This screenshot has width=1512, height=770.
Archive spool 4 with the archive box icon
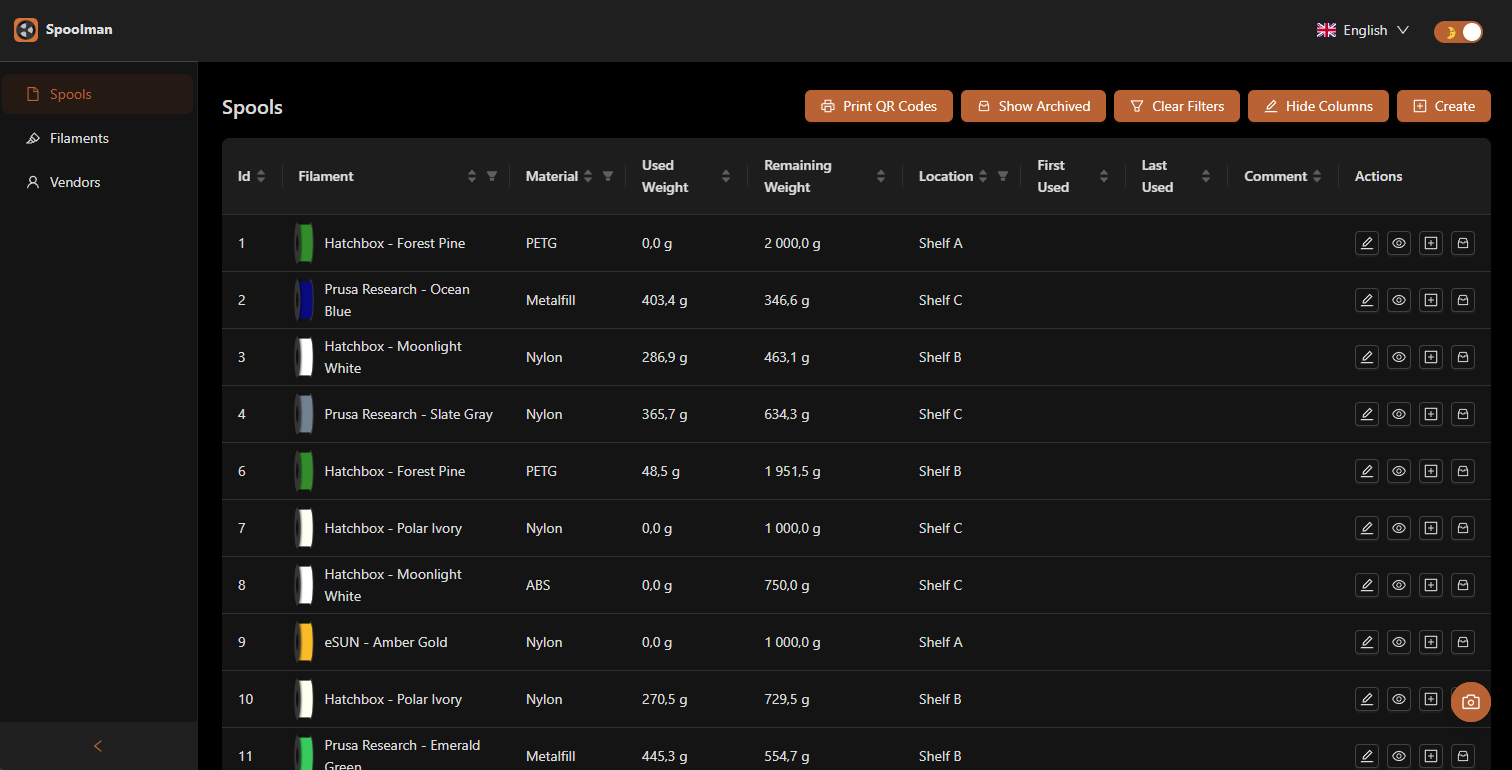point(1463,413)
